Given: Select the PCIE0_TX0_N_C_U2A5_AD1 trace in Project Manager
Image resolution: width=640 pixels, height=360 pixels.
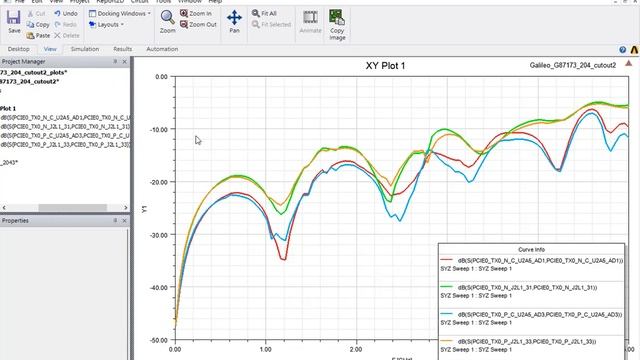Looking at the screenshot, I should (x=65, y=118).
